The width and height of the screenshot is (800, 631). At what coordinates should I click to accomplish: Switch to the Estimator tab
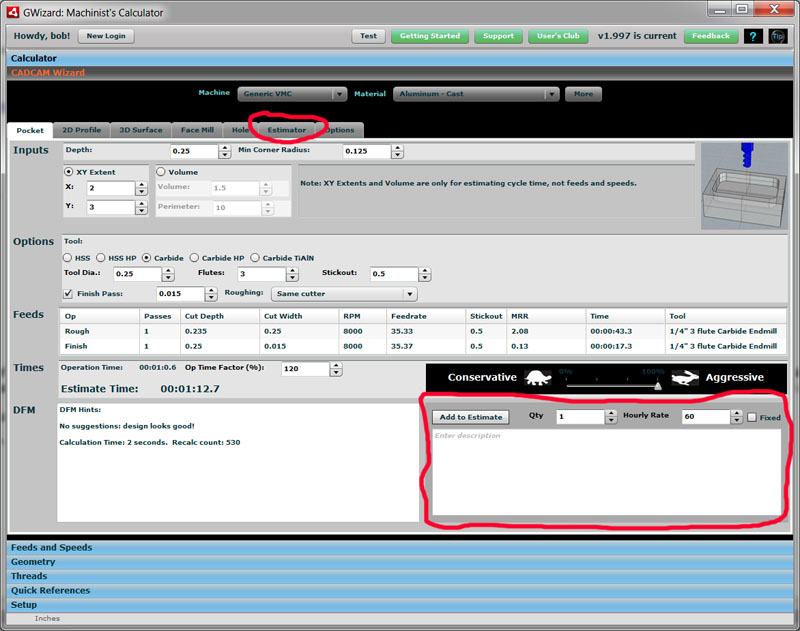(x=287, y=130)
